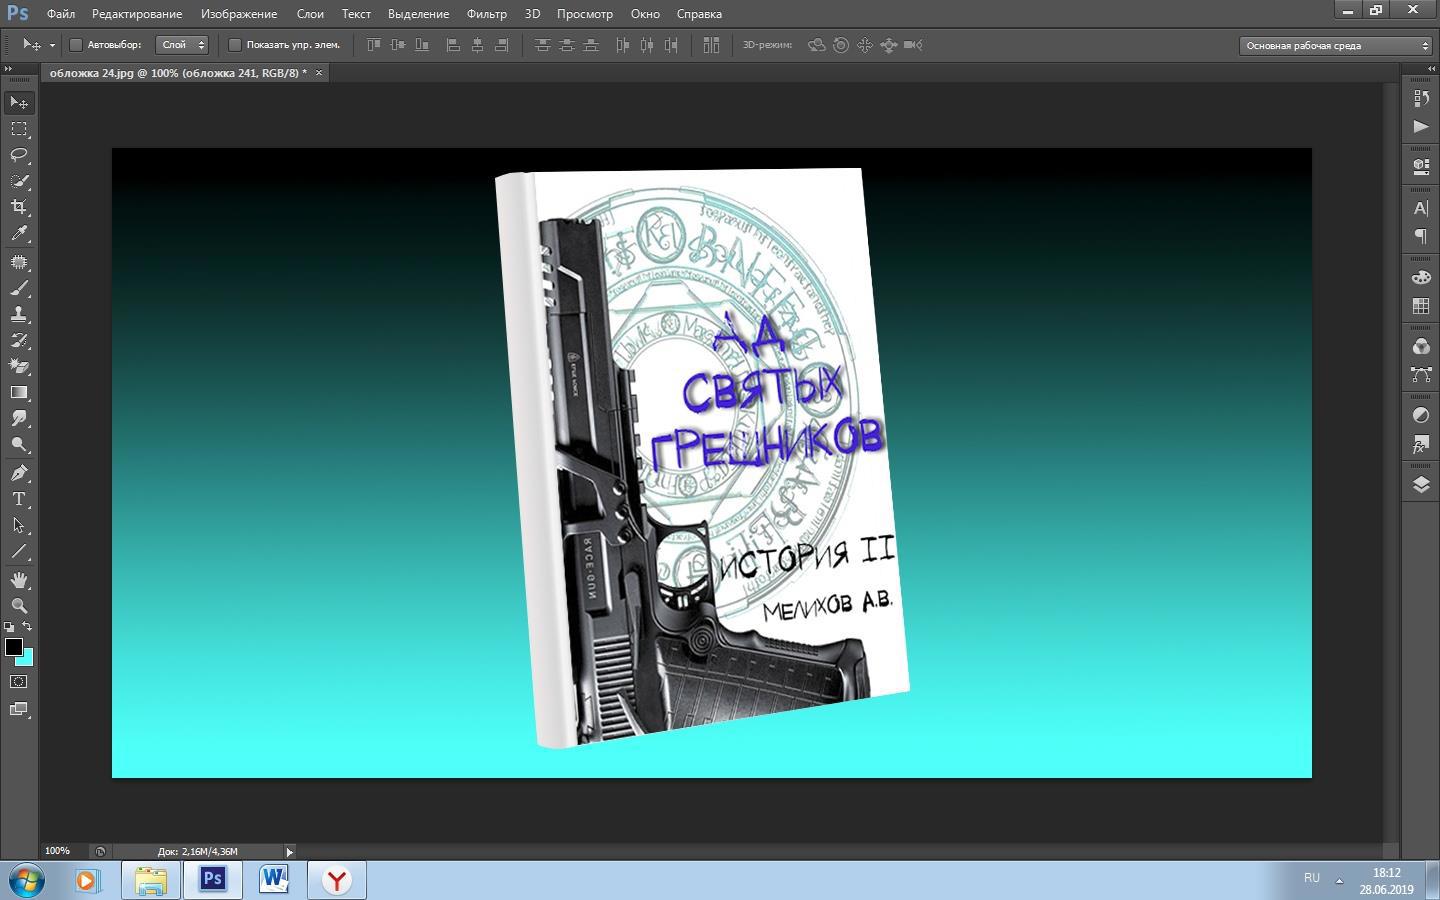
Task: Open the Изображение menu
Action: point(238,14)
